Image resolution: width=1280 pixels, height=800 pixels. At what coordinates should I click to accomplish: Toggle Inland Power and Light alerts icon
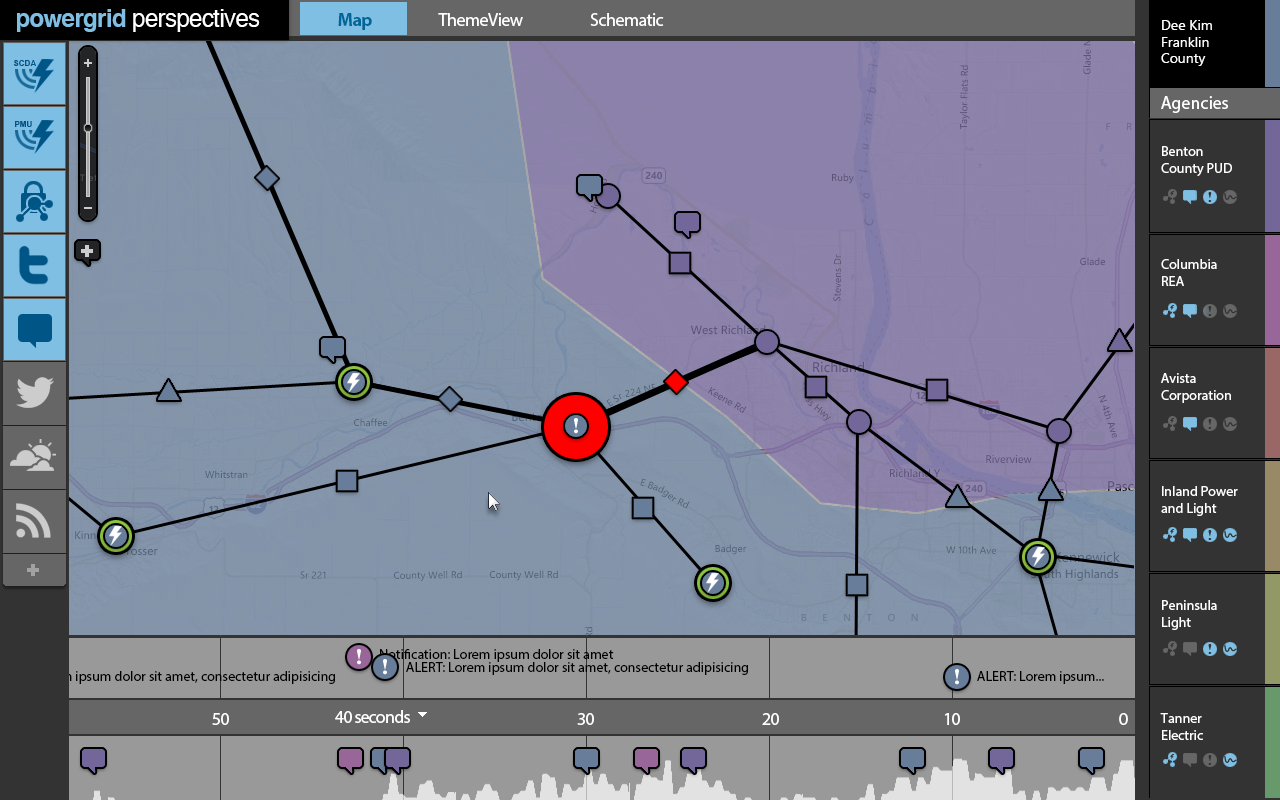point(1210,535)
